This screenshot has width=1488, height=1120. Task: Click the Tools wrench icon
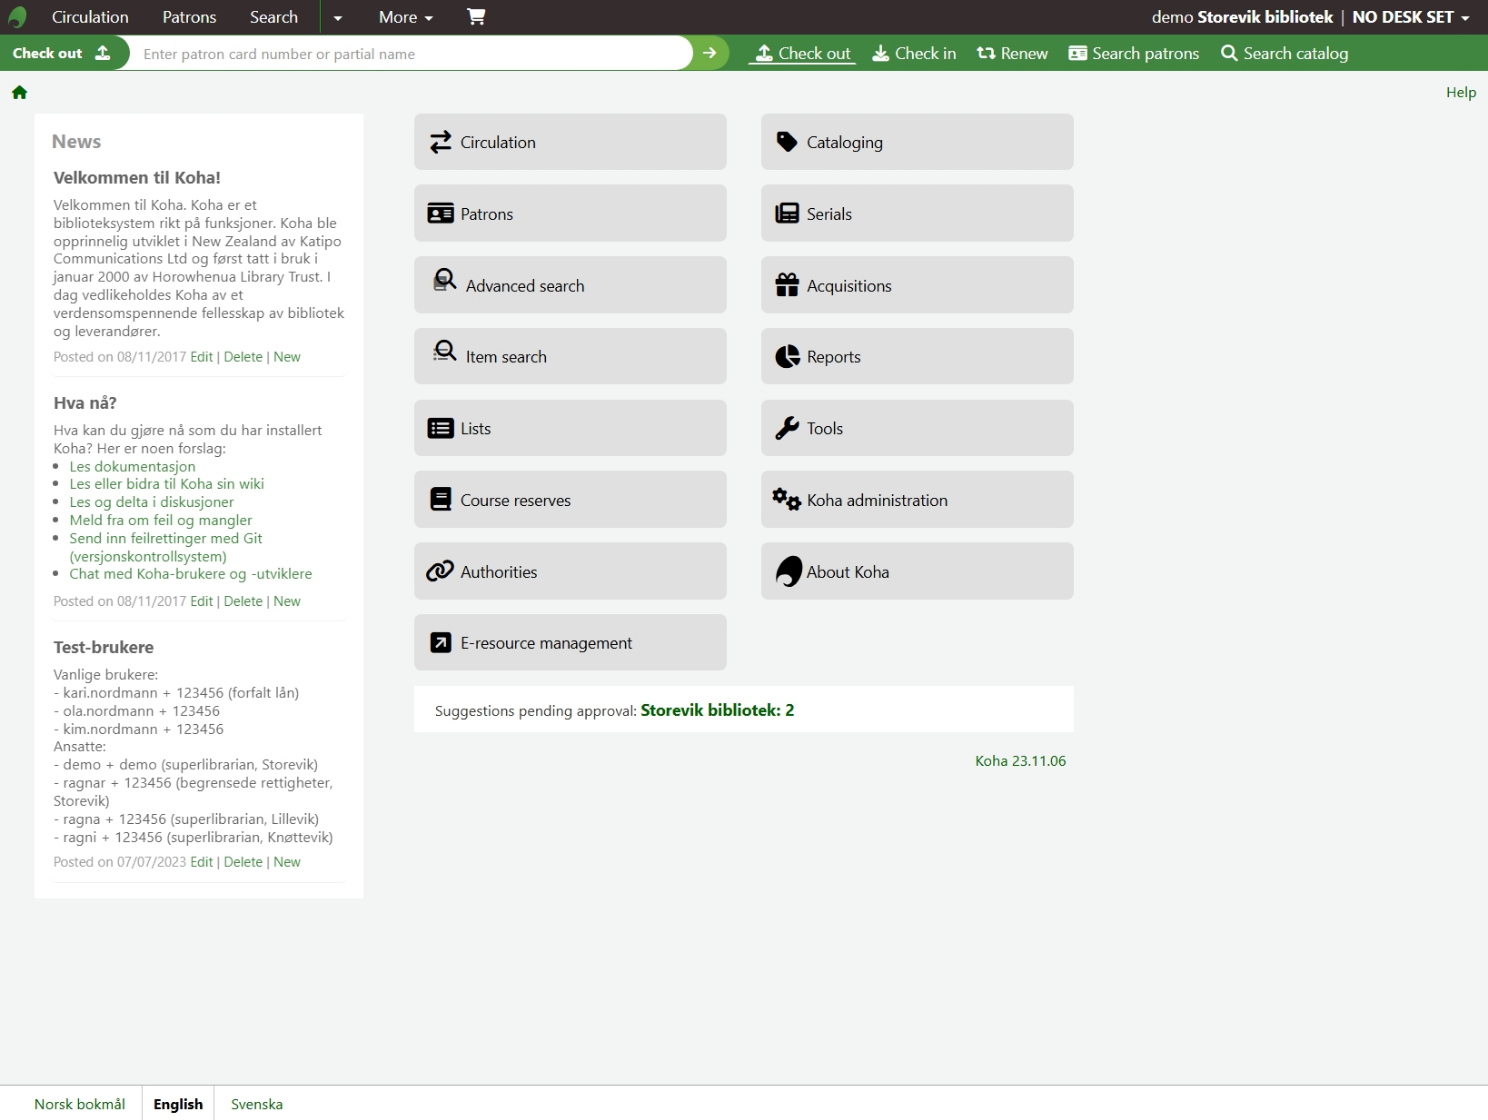[787, 428]
